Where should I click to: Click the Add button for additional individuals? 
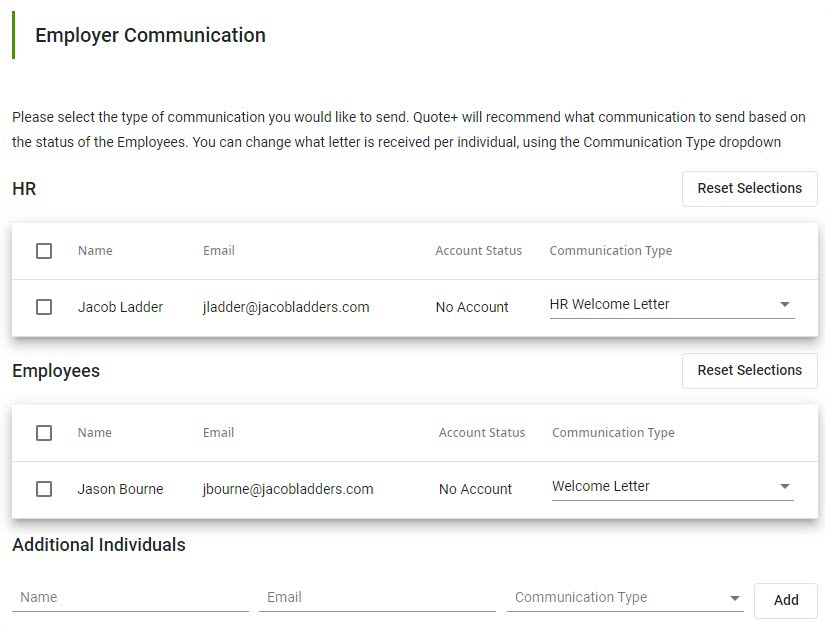786,600
